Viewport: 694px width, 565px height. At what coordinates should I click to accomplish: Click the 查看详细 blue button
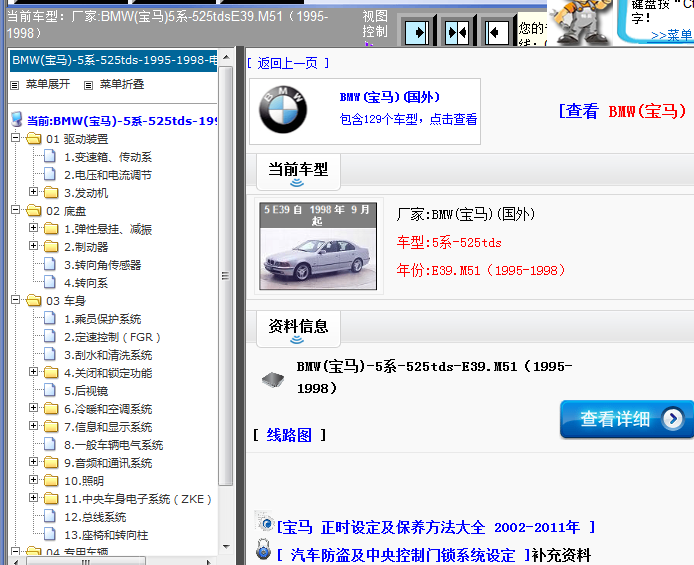pyautogui.click(x=627, y=419)
